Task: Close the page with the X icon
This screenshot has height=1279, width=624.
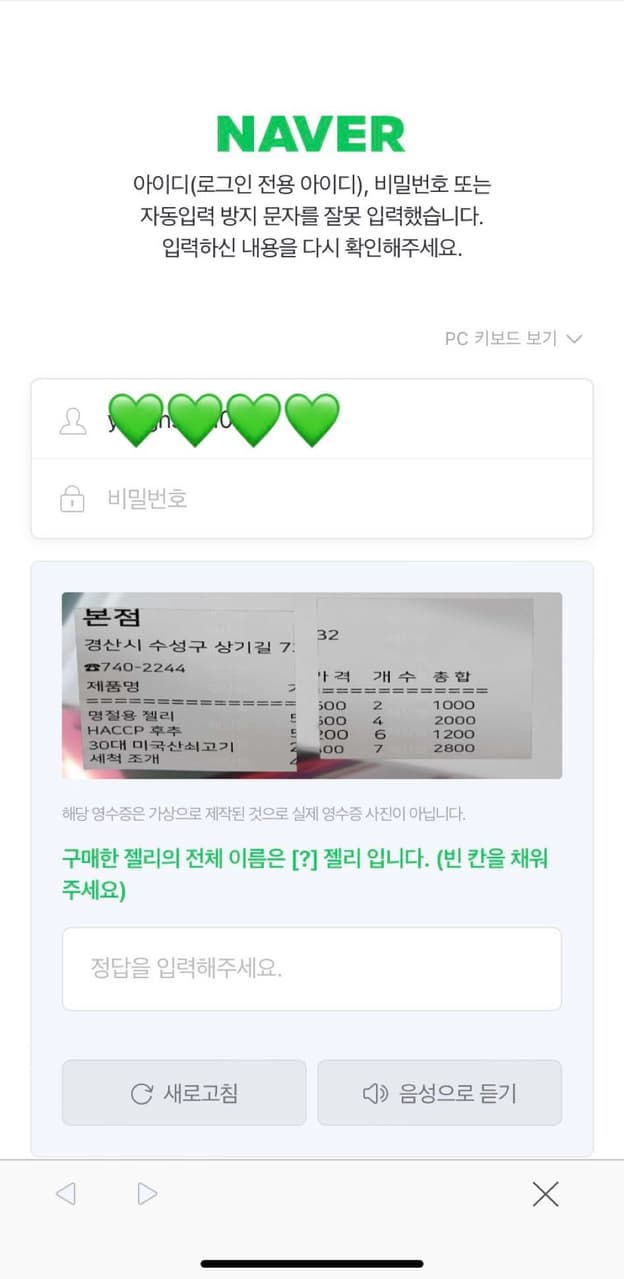Action: point(545,1193)
